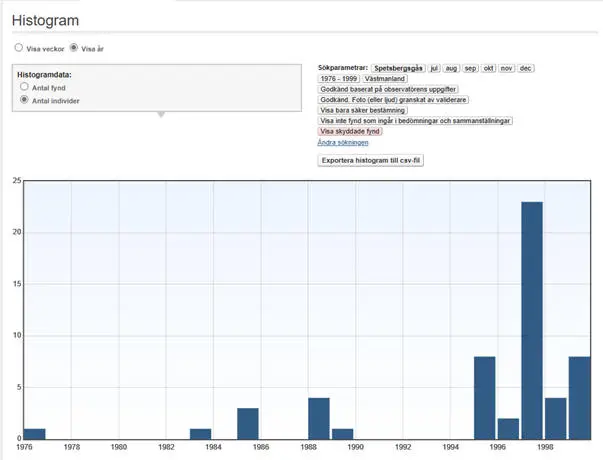Select the 'Visa veckor' radio button
This screenshot has width=603, height=460.
point(18,48)
